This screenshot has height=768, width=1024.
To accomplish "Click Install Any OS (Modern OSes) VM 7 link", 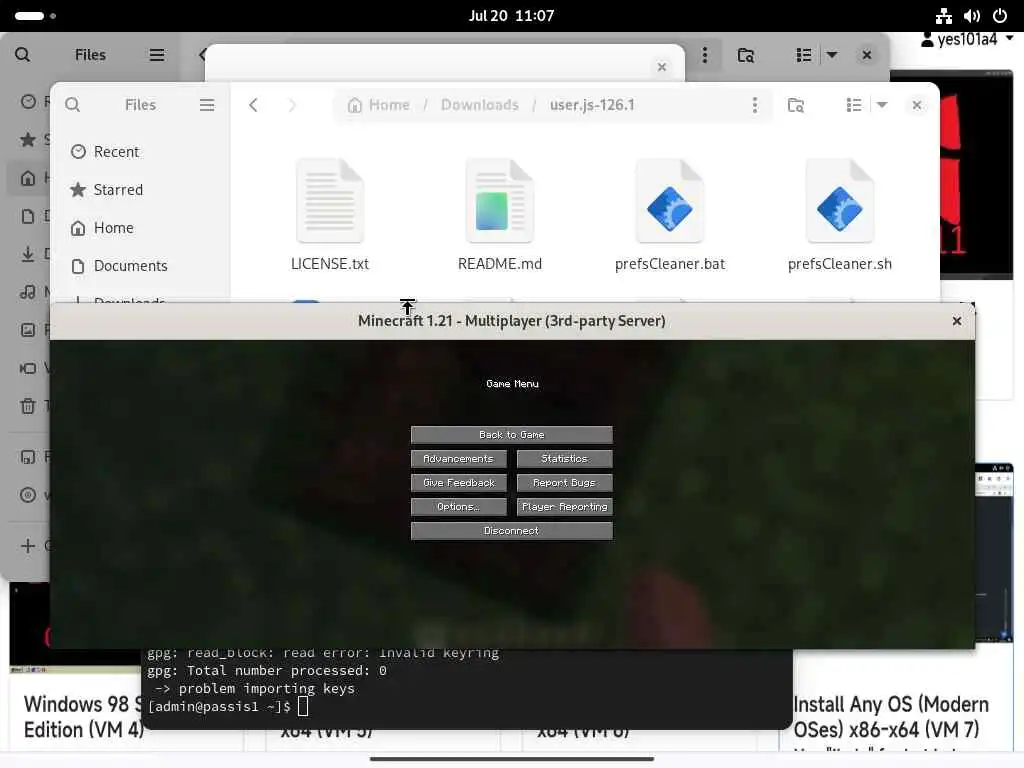I will click(x=891, y=716).
